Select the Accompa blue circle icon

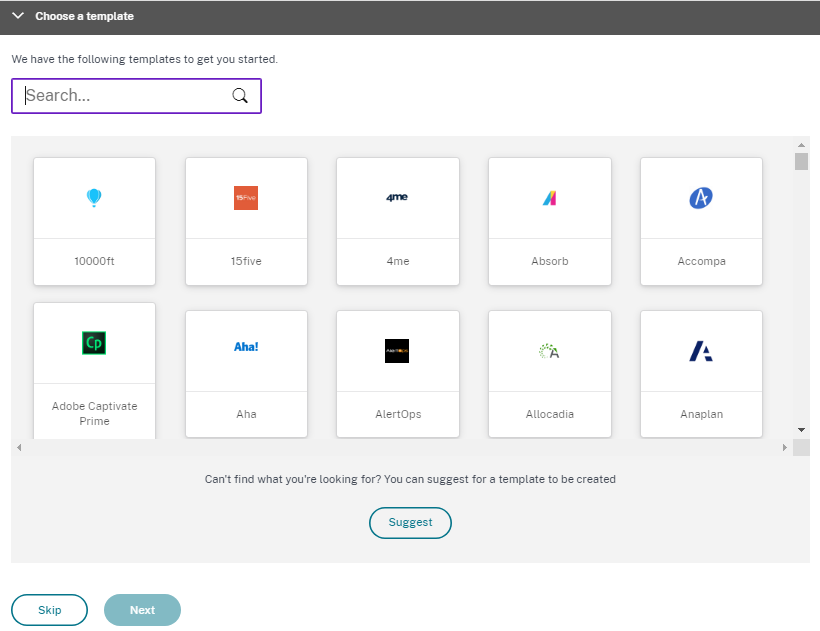701,198
